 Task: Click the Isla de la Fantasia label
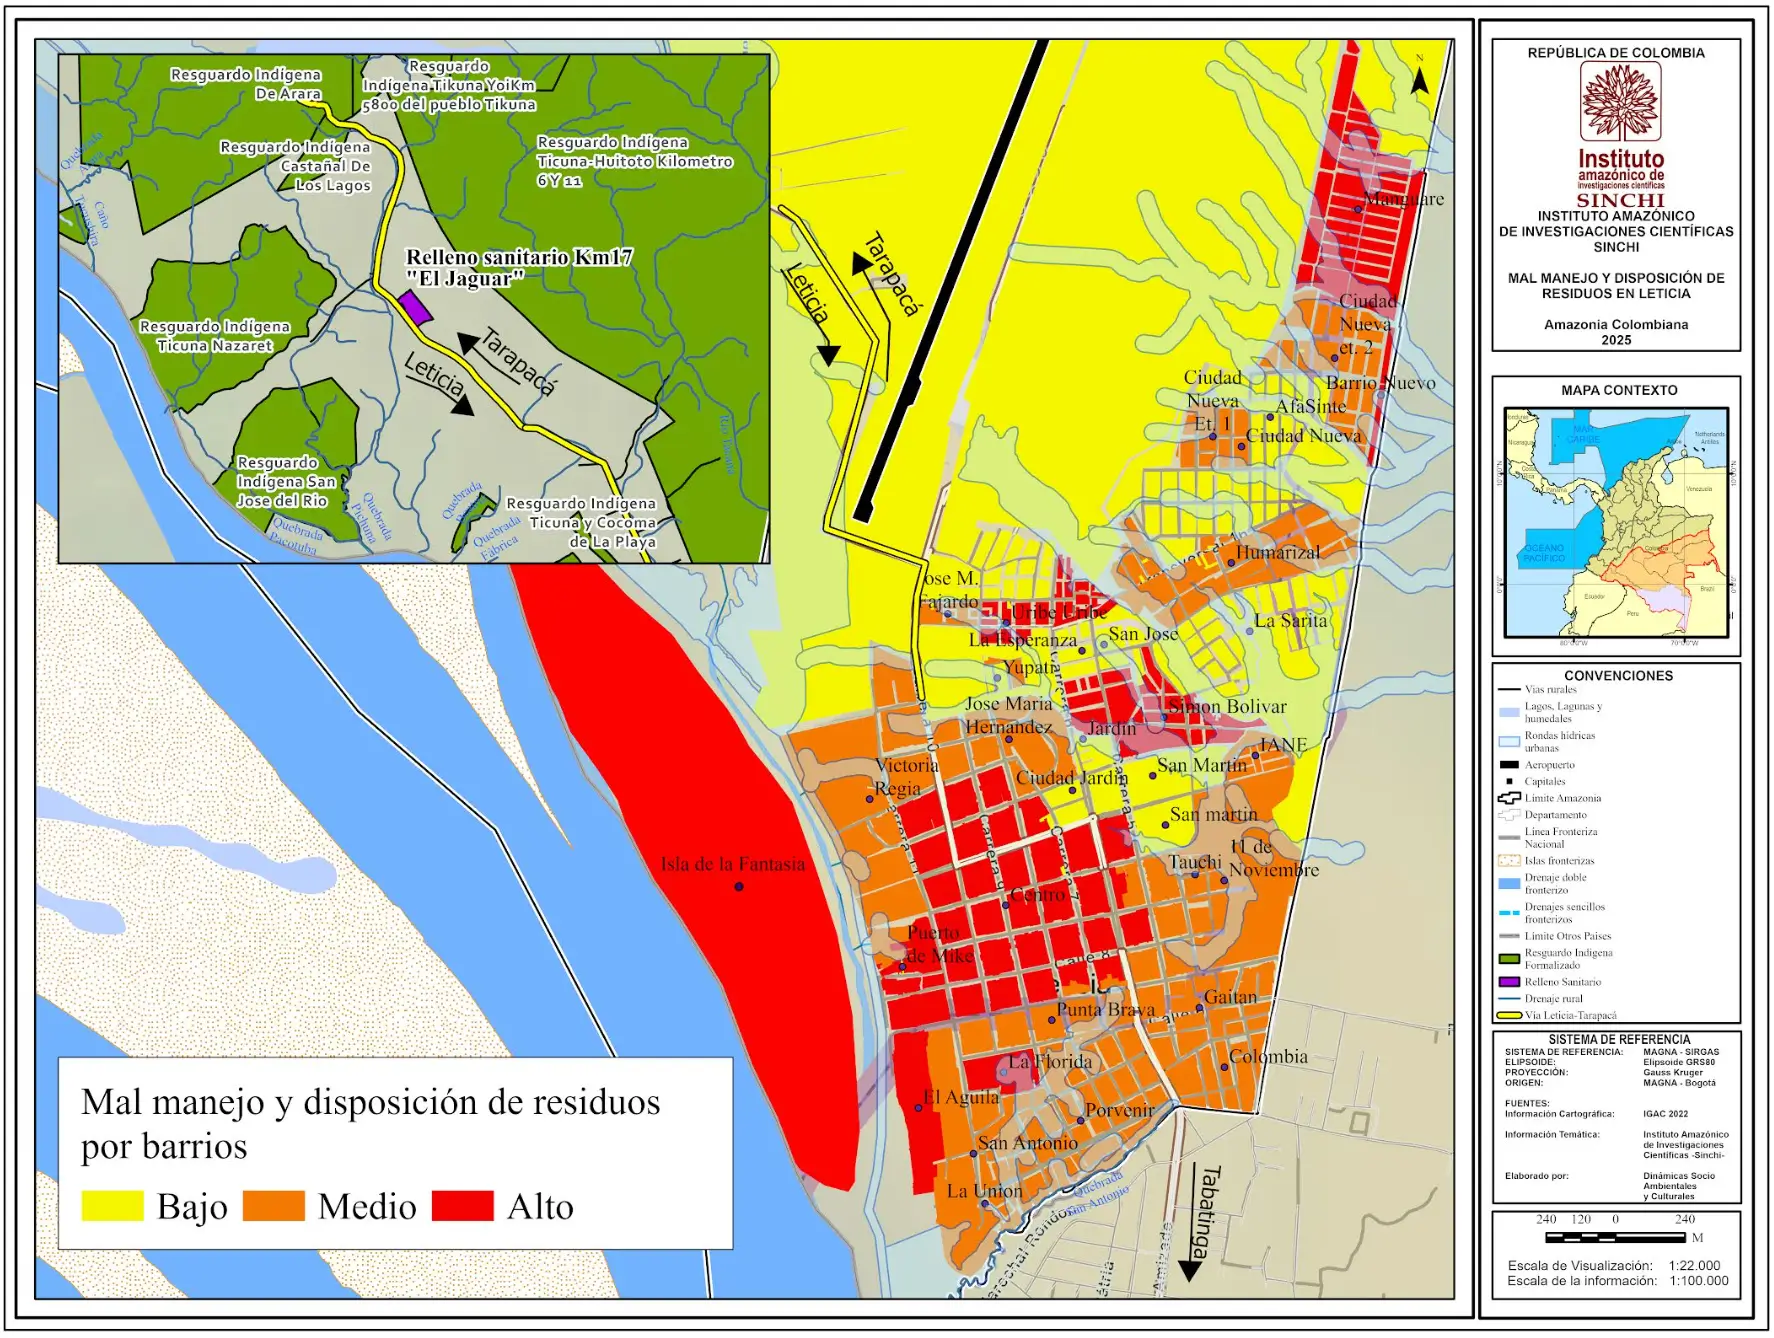pos(732,864)
